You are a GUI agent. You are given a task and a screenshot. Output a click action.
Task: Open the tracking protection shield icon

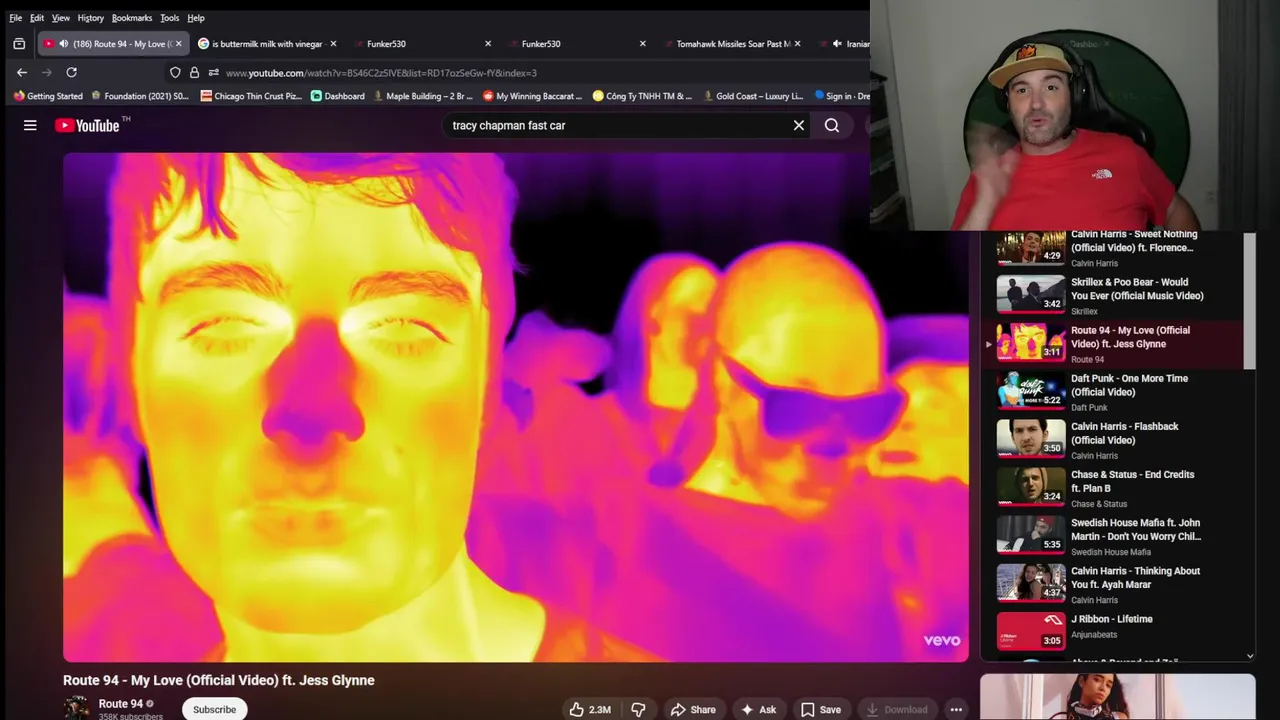175,72
